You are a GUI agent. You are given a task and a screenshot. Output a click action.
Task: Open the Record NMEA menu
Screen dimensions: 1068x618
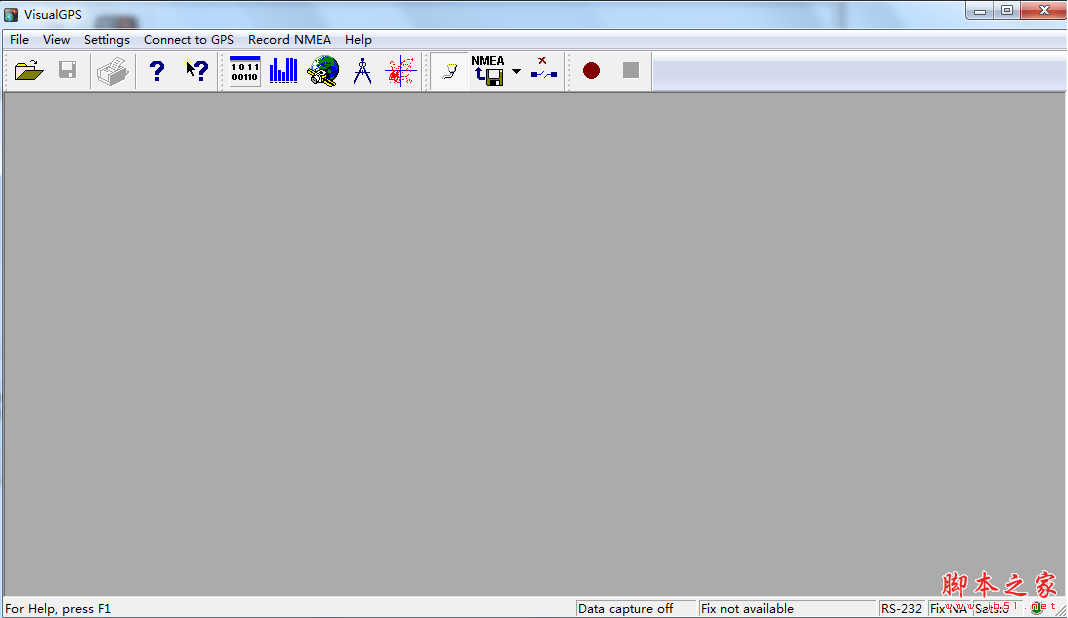coord(289,40)
